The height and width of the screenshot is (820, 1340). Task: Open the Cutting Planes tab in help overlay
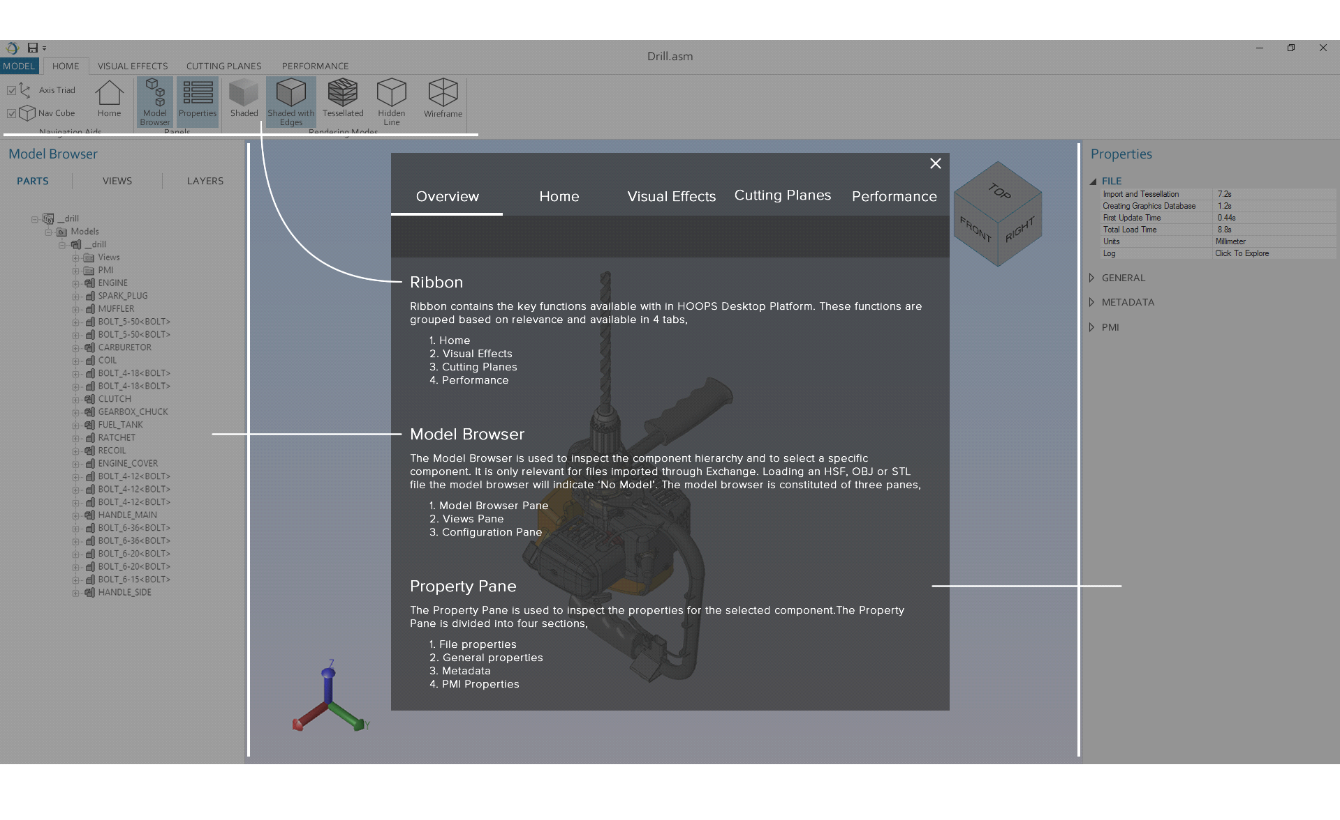[x=782, y=196]
